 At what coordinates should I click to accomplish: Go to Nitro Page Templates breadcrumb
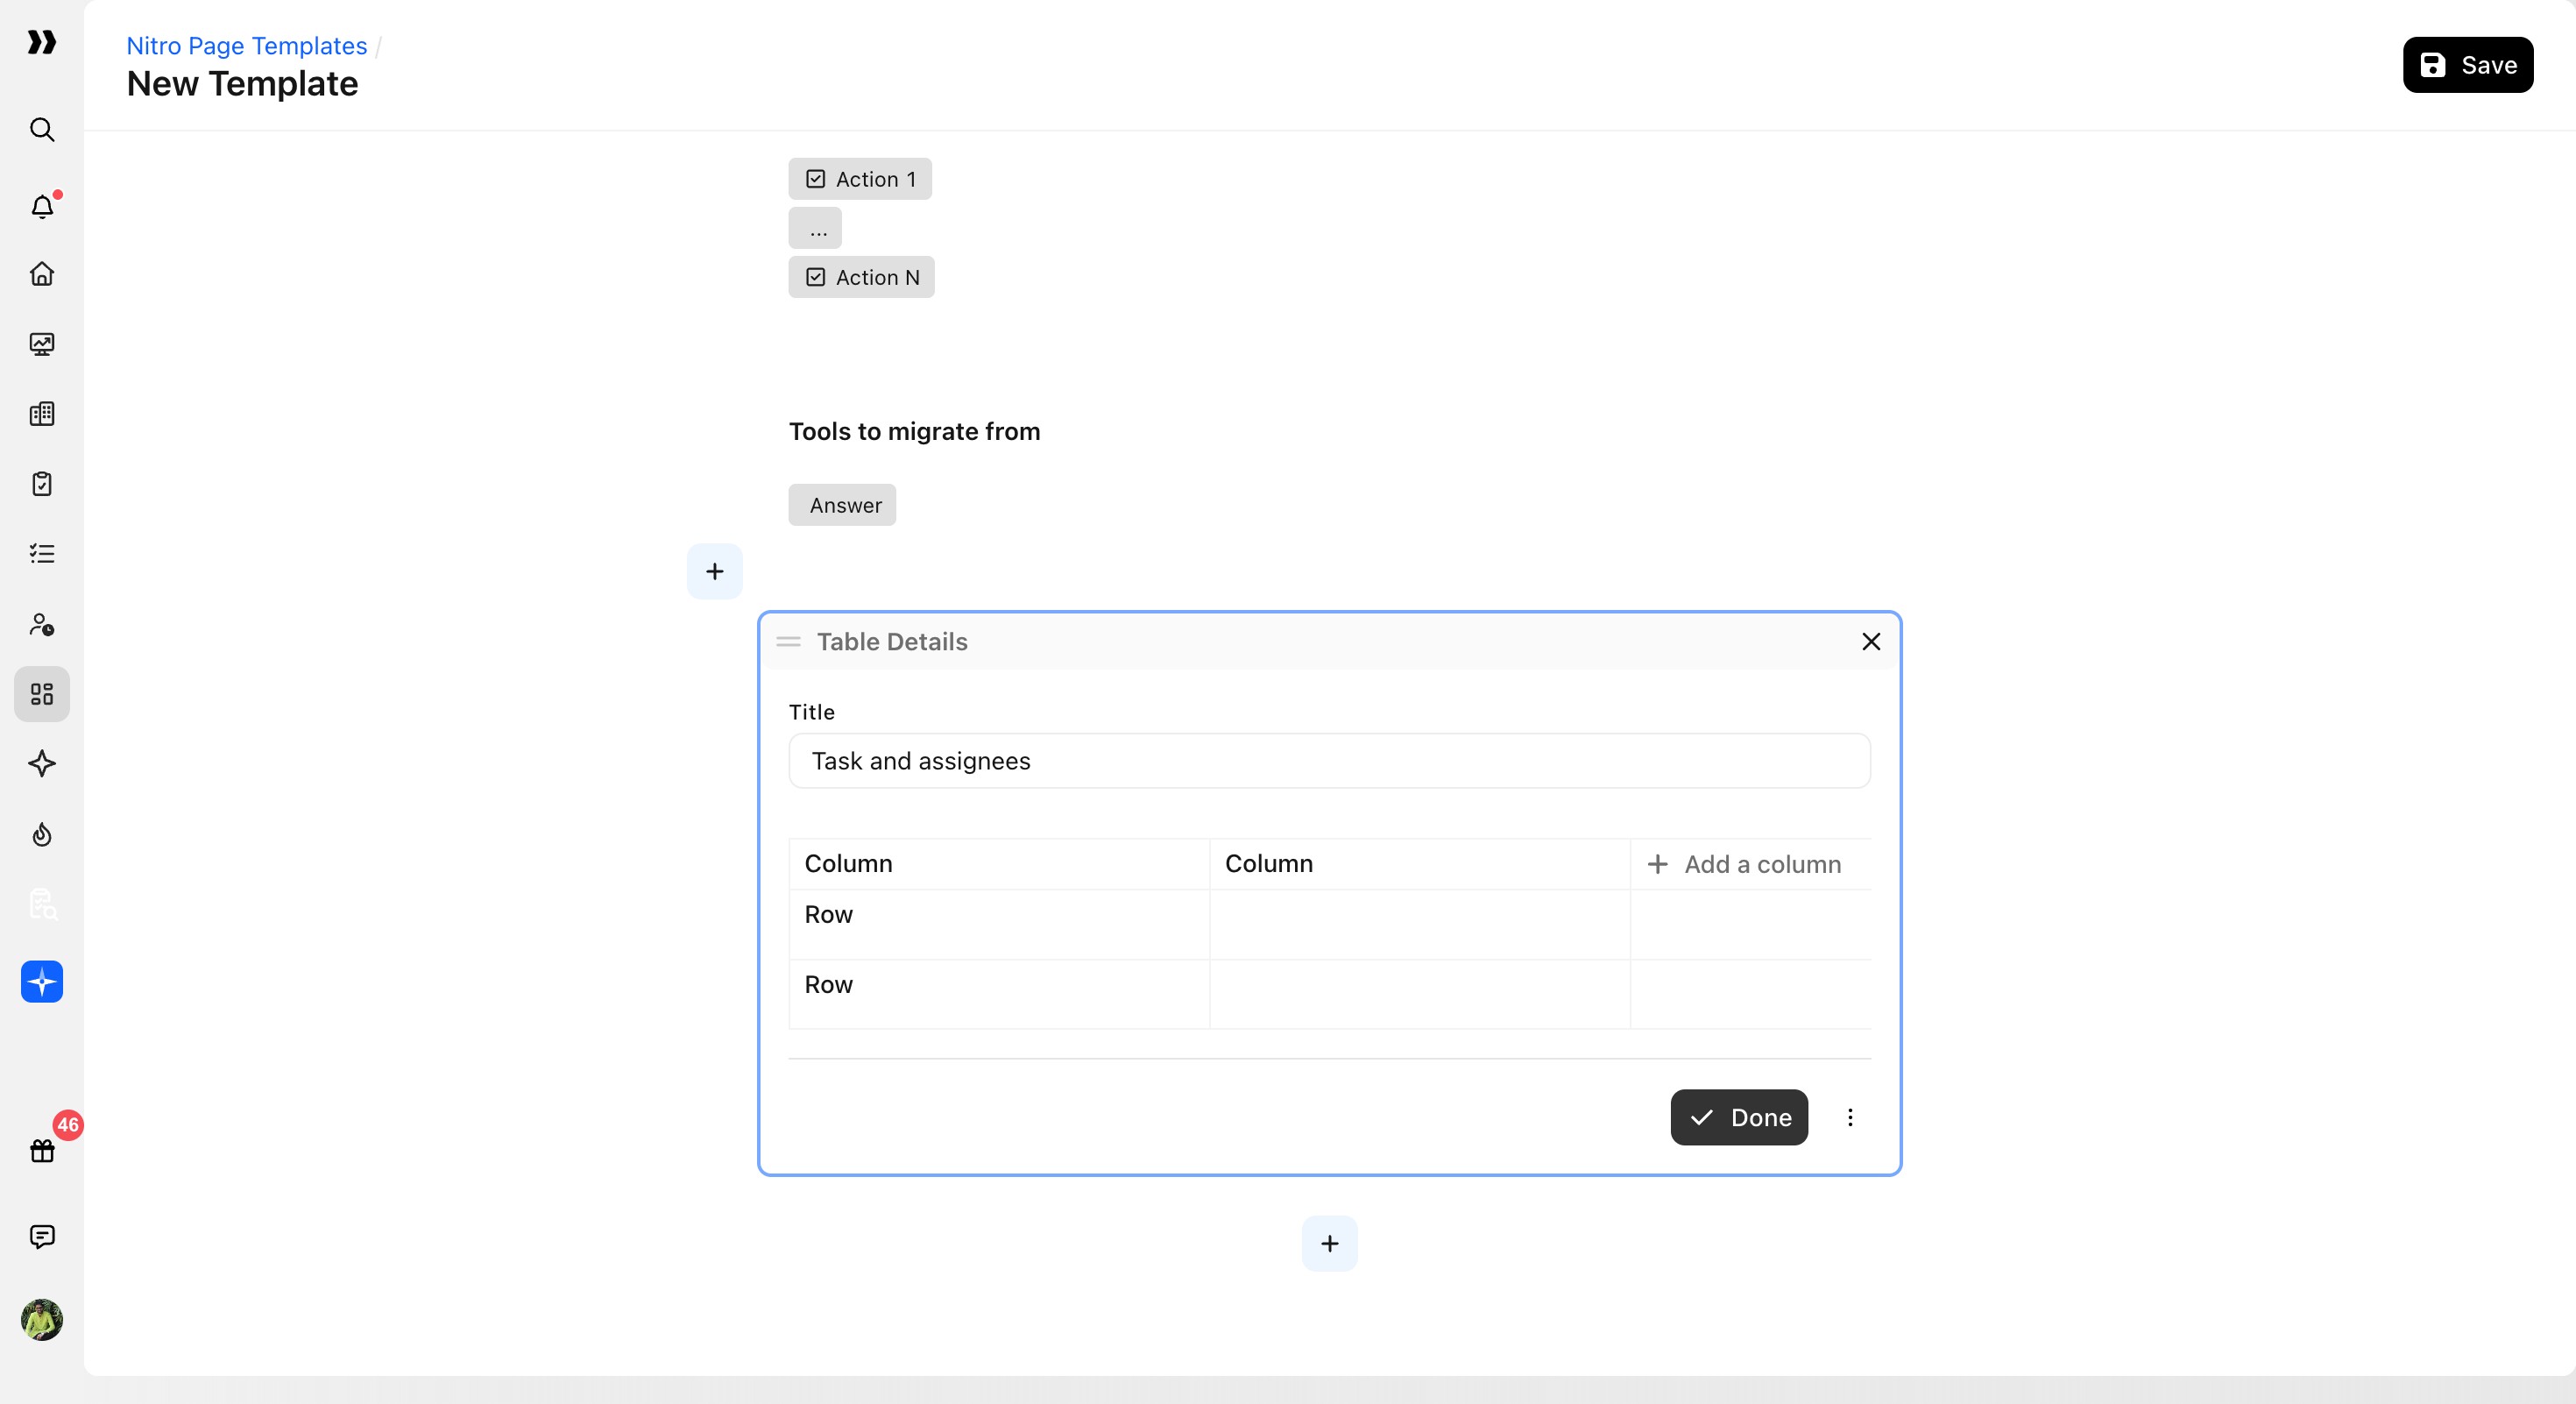[247, 46]
